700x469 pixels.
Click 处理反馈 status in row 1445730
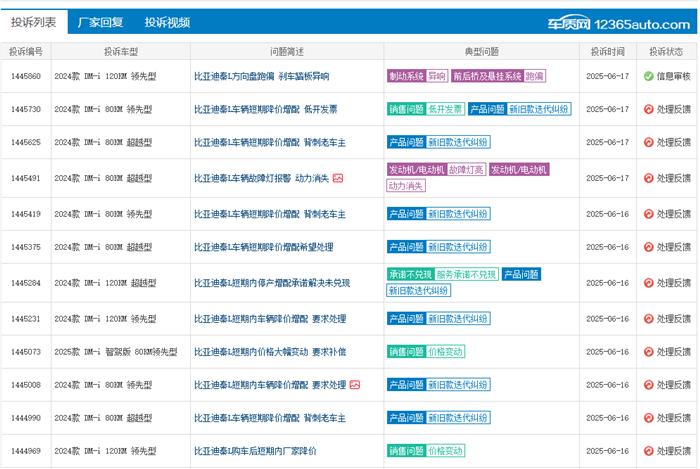point(674,109)
